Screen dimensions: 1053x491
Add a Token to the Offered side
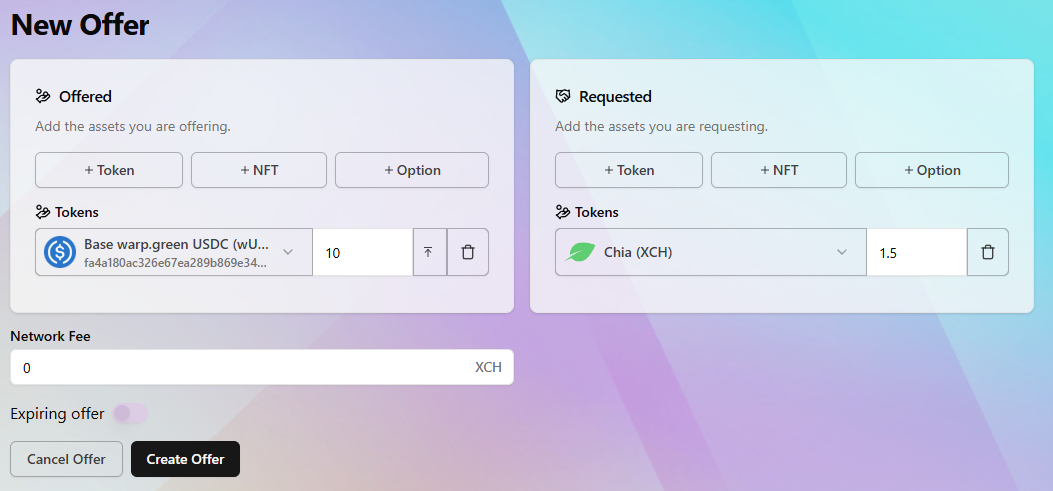pos(109,170)
